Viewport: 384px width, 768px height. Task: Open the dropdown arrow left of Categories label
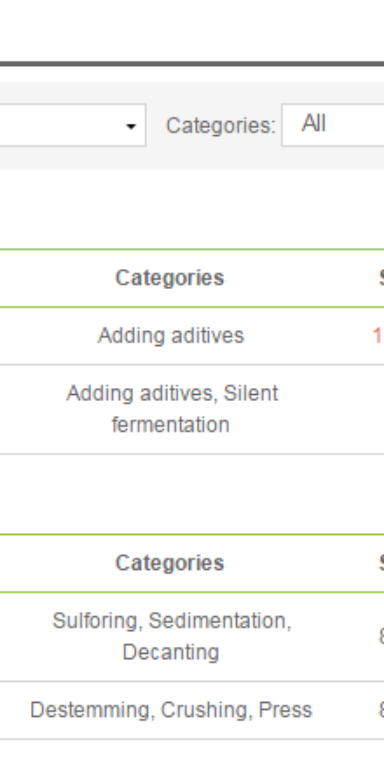click(130, 126)
